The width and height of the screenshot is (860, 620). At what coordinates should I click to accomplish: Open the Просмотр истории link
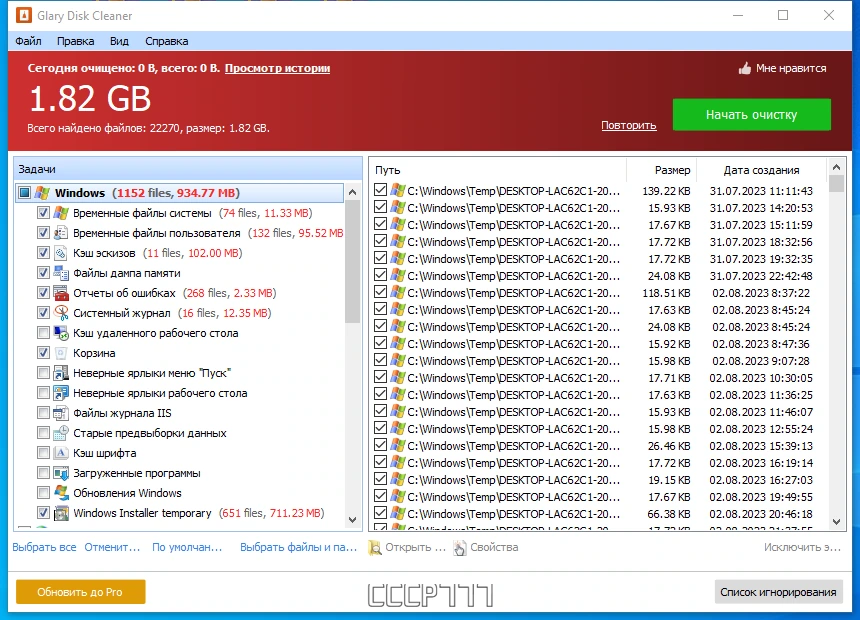(x=278, y=68)
